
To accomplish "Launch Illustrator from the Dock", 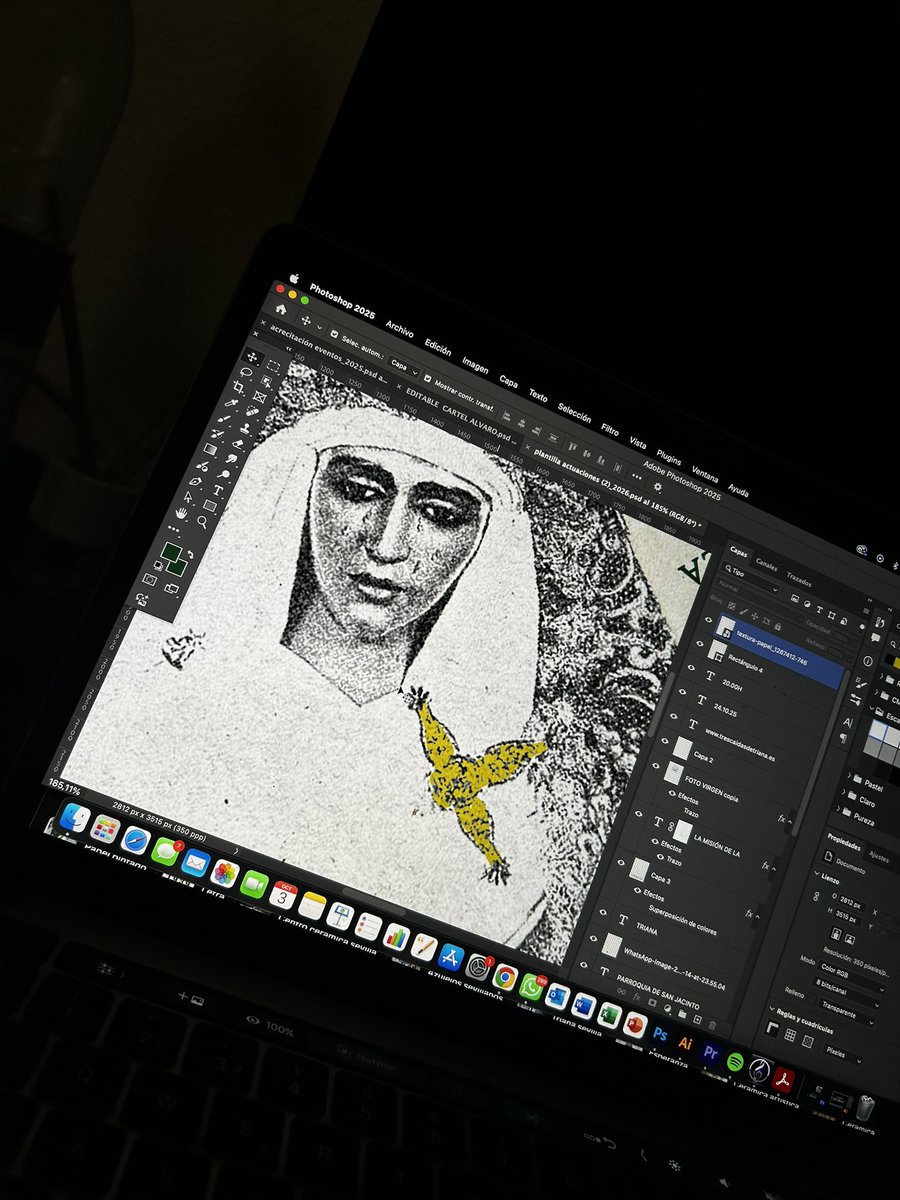I will pyautogui.click(x=686, y=1042).
